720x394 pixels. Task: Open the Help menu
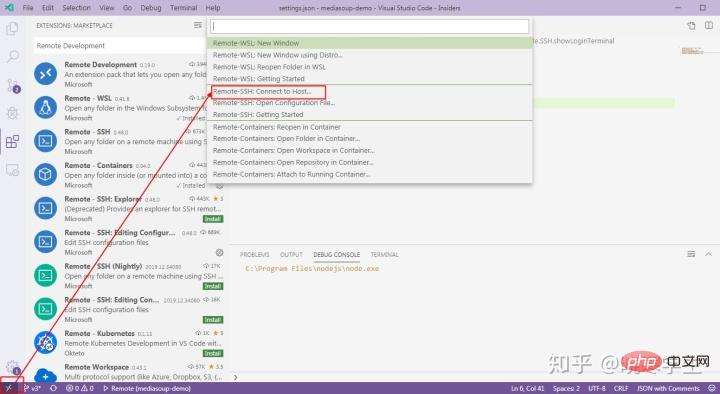(213, 8)
